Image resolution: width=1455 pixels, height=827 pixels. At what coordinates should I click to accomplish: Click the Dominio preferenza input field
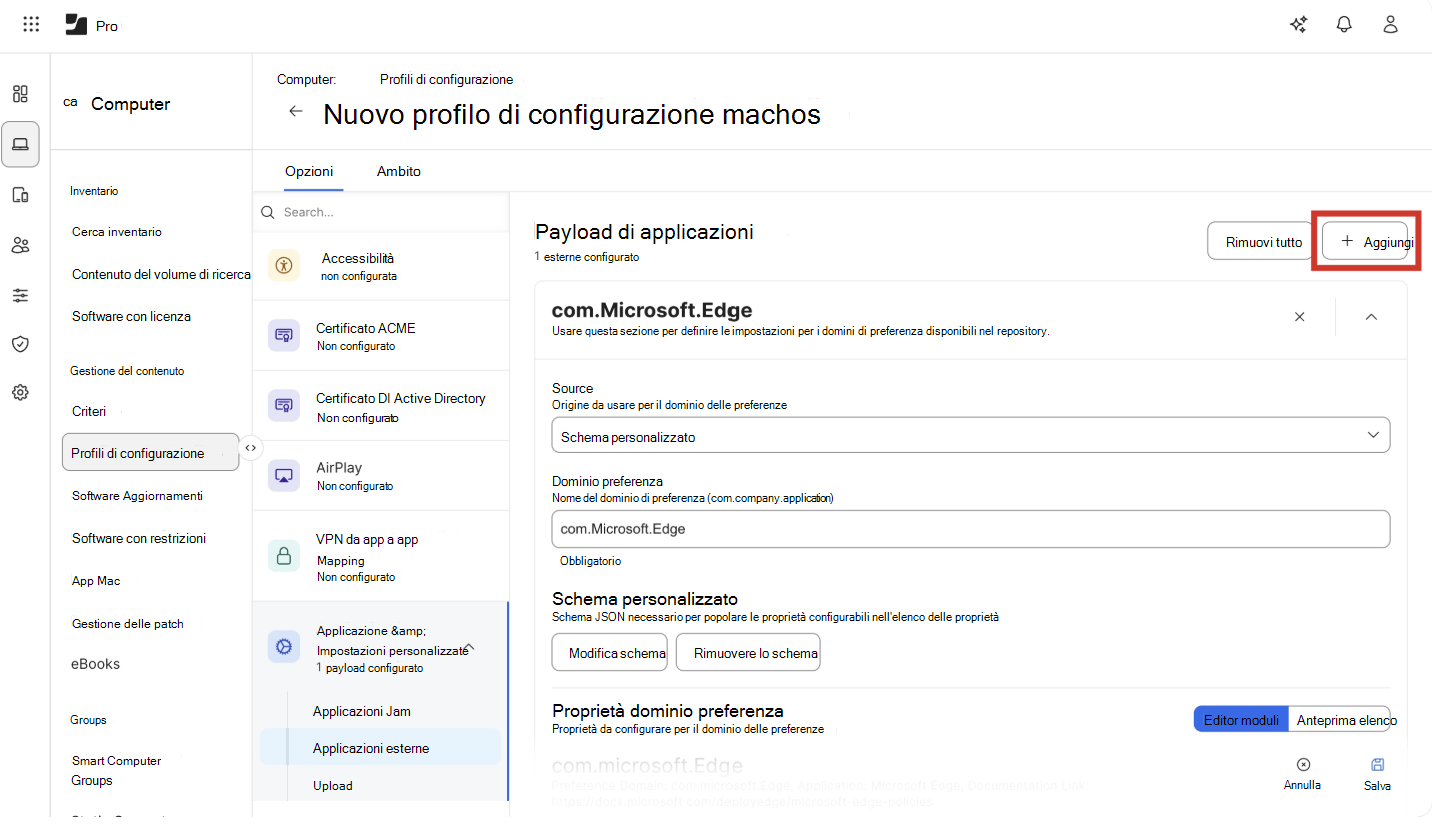point(971,529)
